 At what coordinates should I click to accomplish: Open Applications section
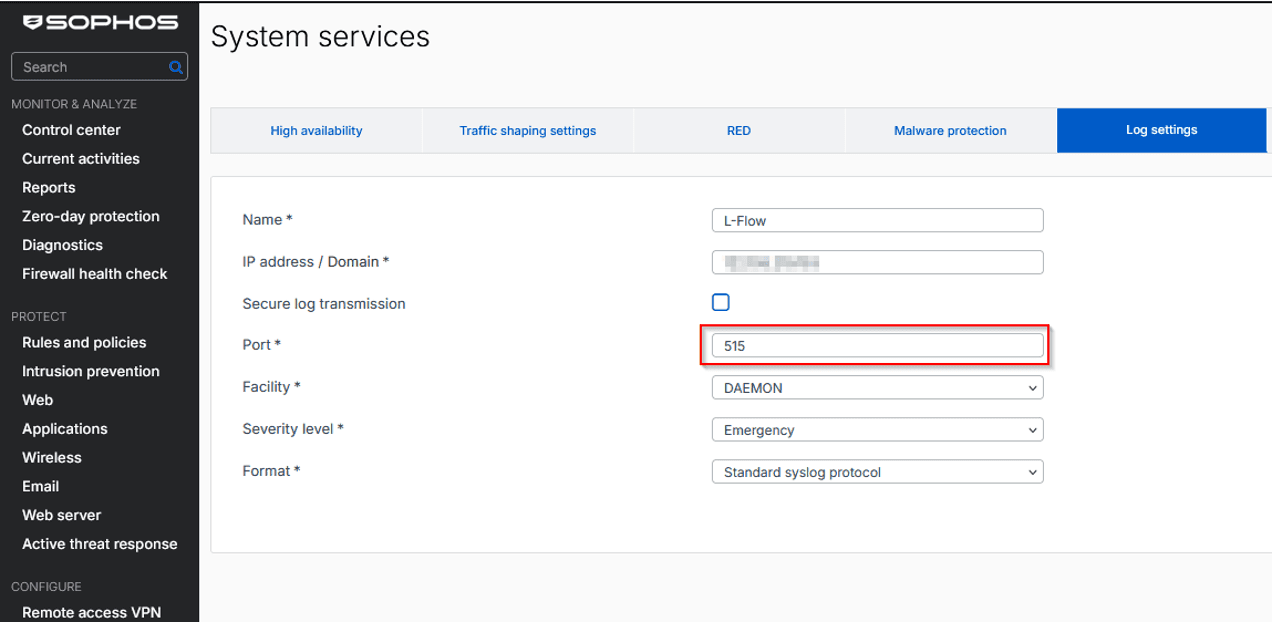65,429
